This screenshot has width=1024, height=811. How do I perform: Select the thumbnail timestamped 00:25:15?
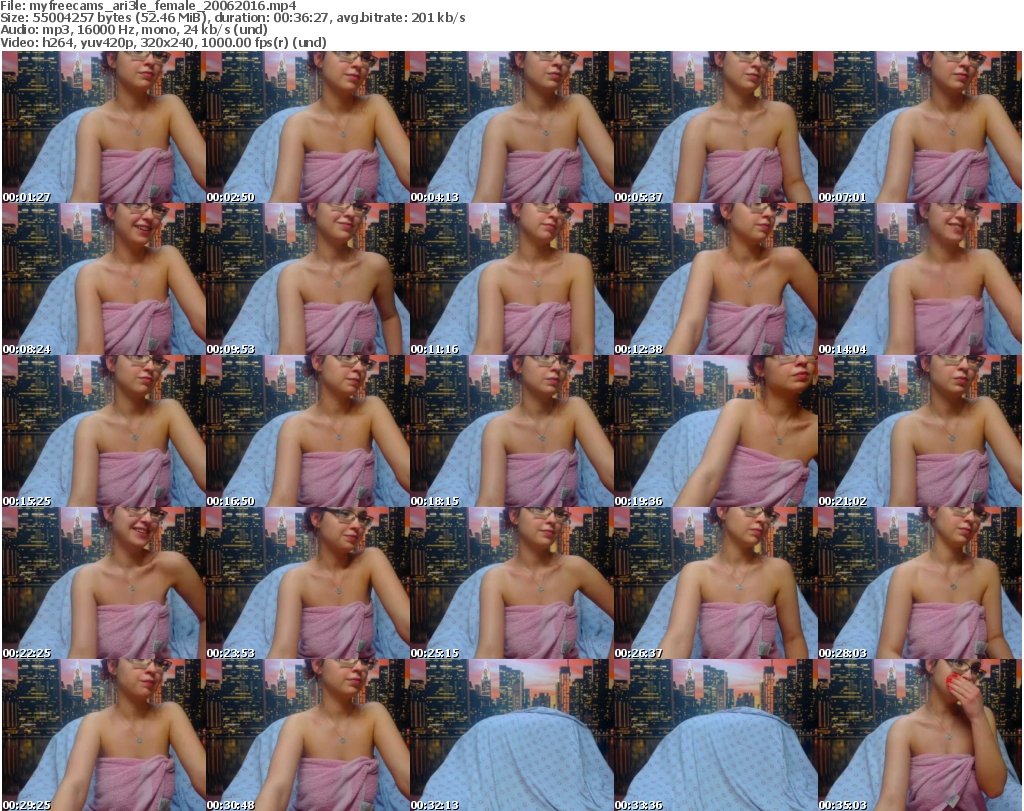coord(511,583)
